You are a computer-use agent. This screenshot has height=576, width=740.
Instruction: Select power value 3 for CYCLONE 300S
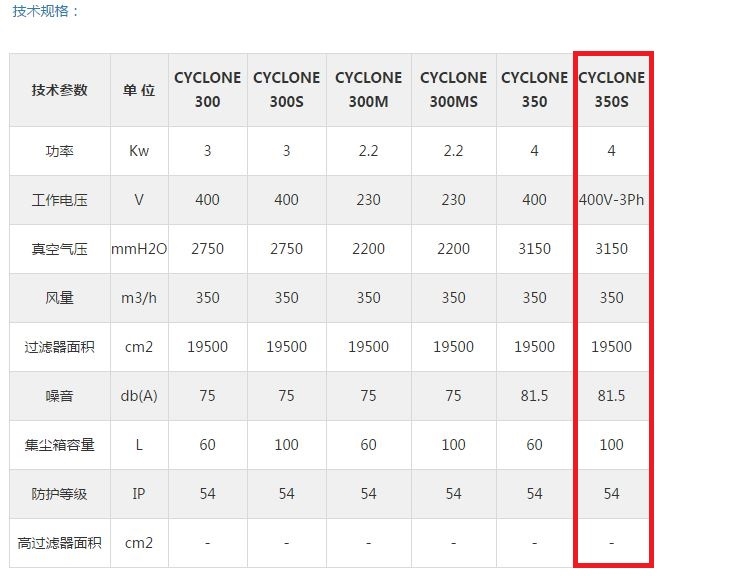tap(286, 151)
